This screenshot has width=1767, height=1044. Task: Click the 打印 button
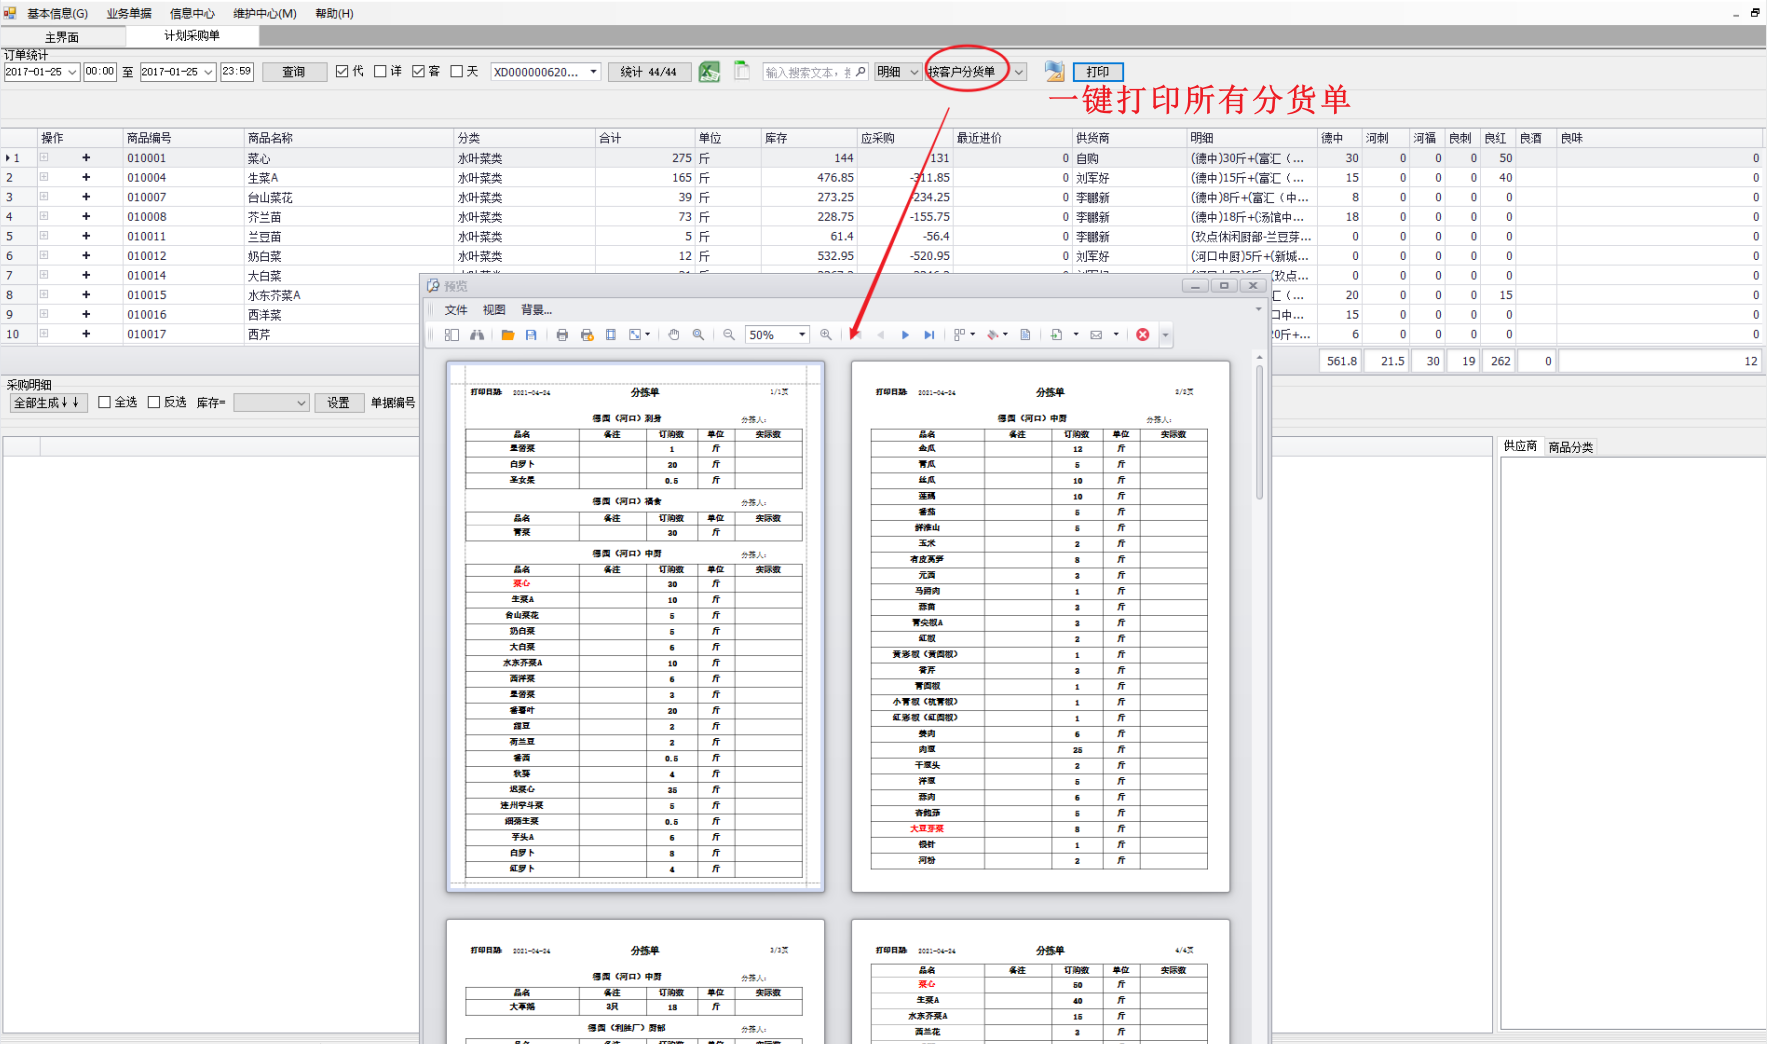pyautogui.click(x=1098, y=72)
